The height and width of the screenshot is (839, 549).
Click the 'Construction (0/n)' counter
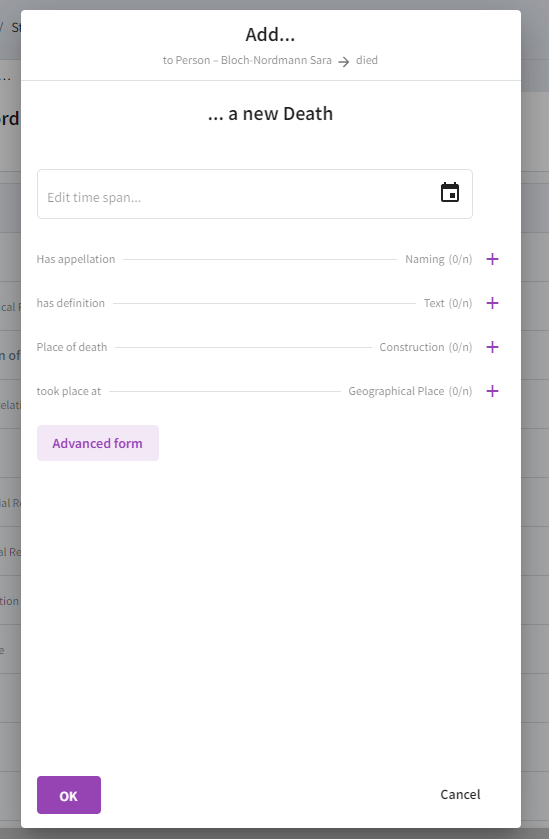[426, 347]
